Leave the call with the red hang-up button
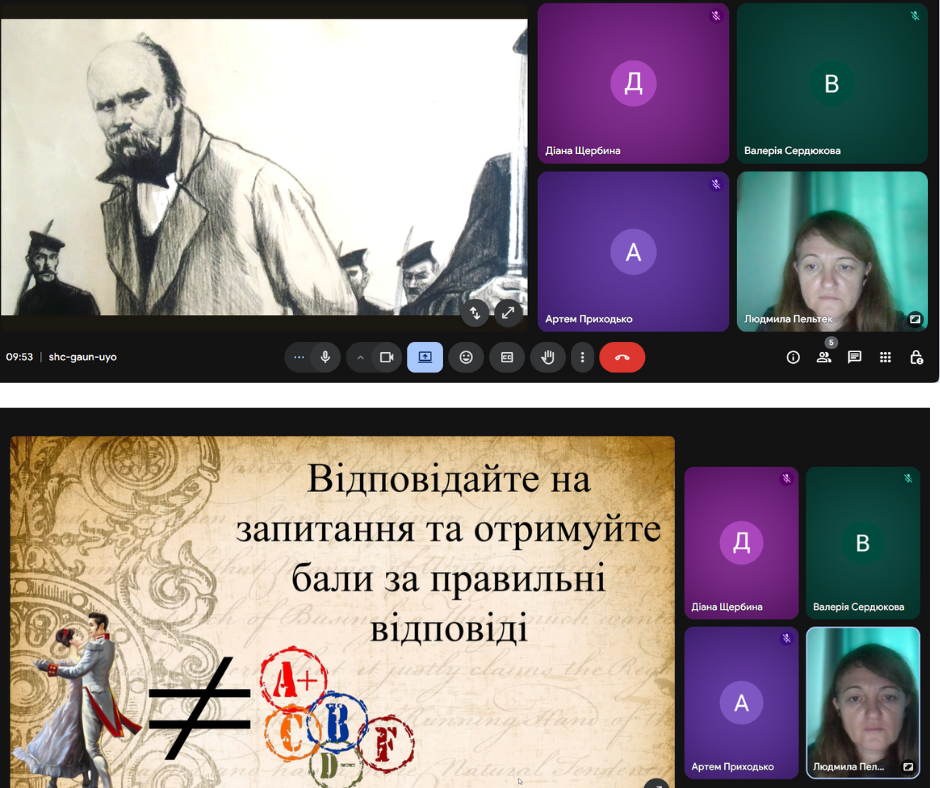 point(622,357)
